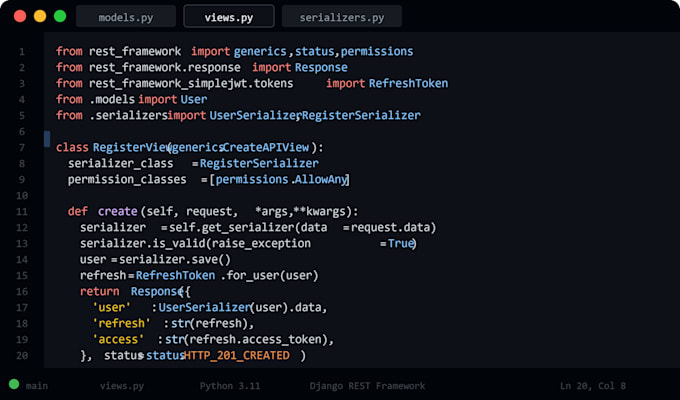Click the 'refresh' string key on line 18

tap(121, 324)
